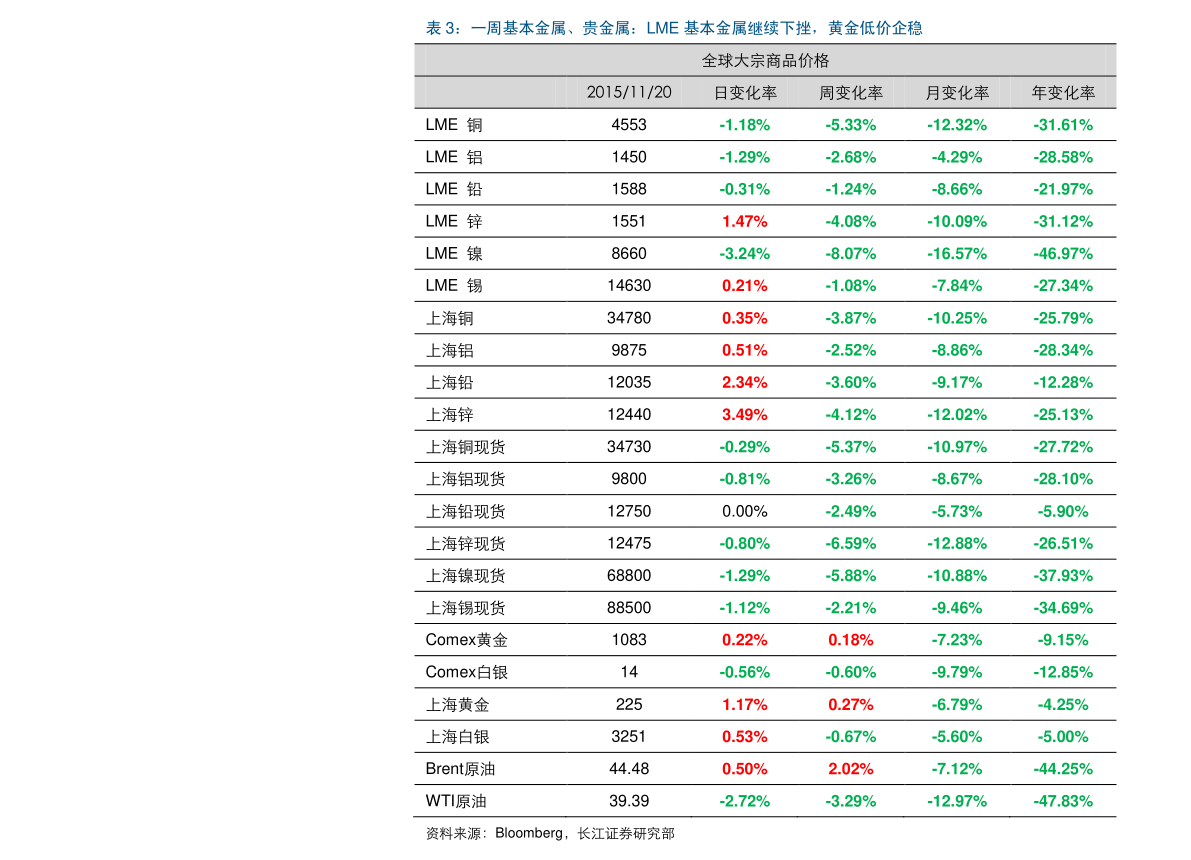Click Comex白银 weekly change -0.60%
The width and height of the screenshot is (1191, 860).
click(851, 672)
